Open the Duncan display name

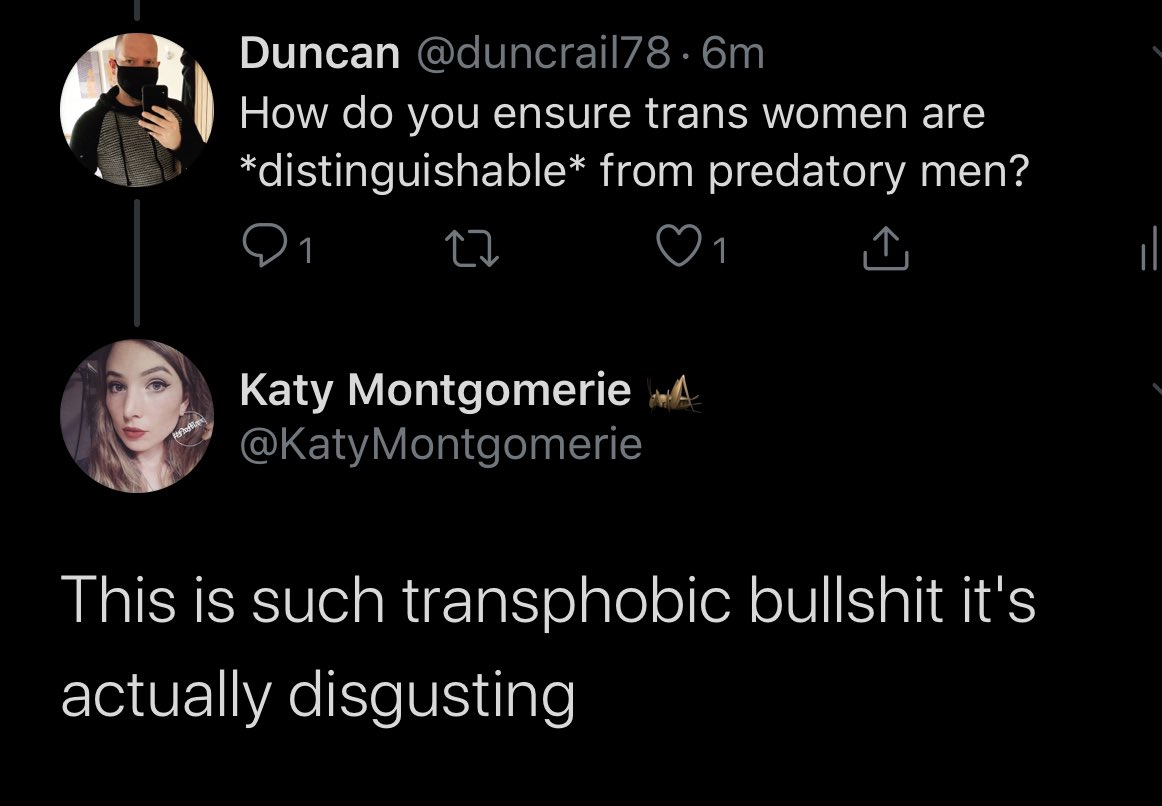(319, 53)
